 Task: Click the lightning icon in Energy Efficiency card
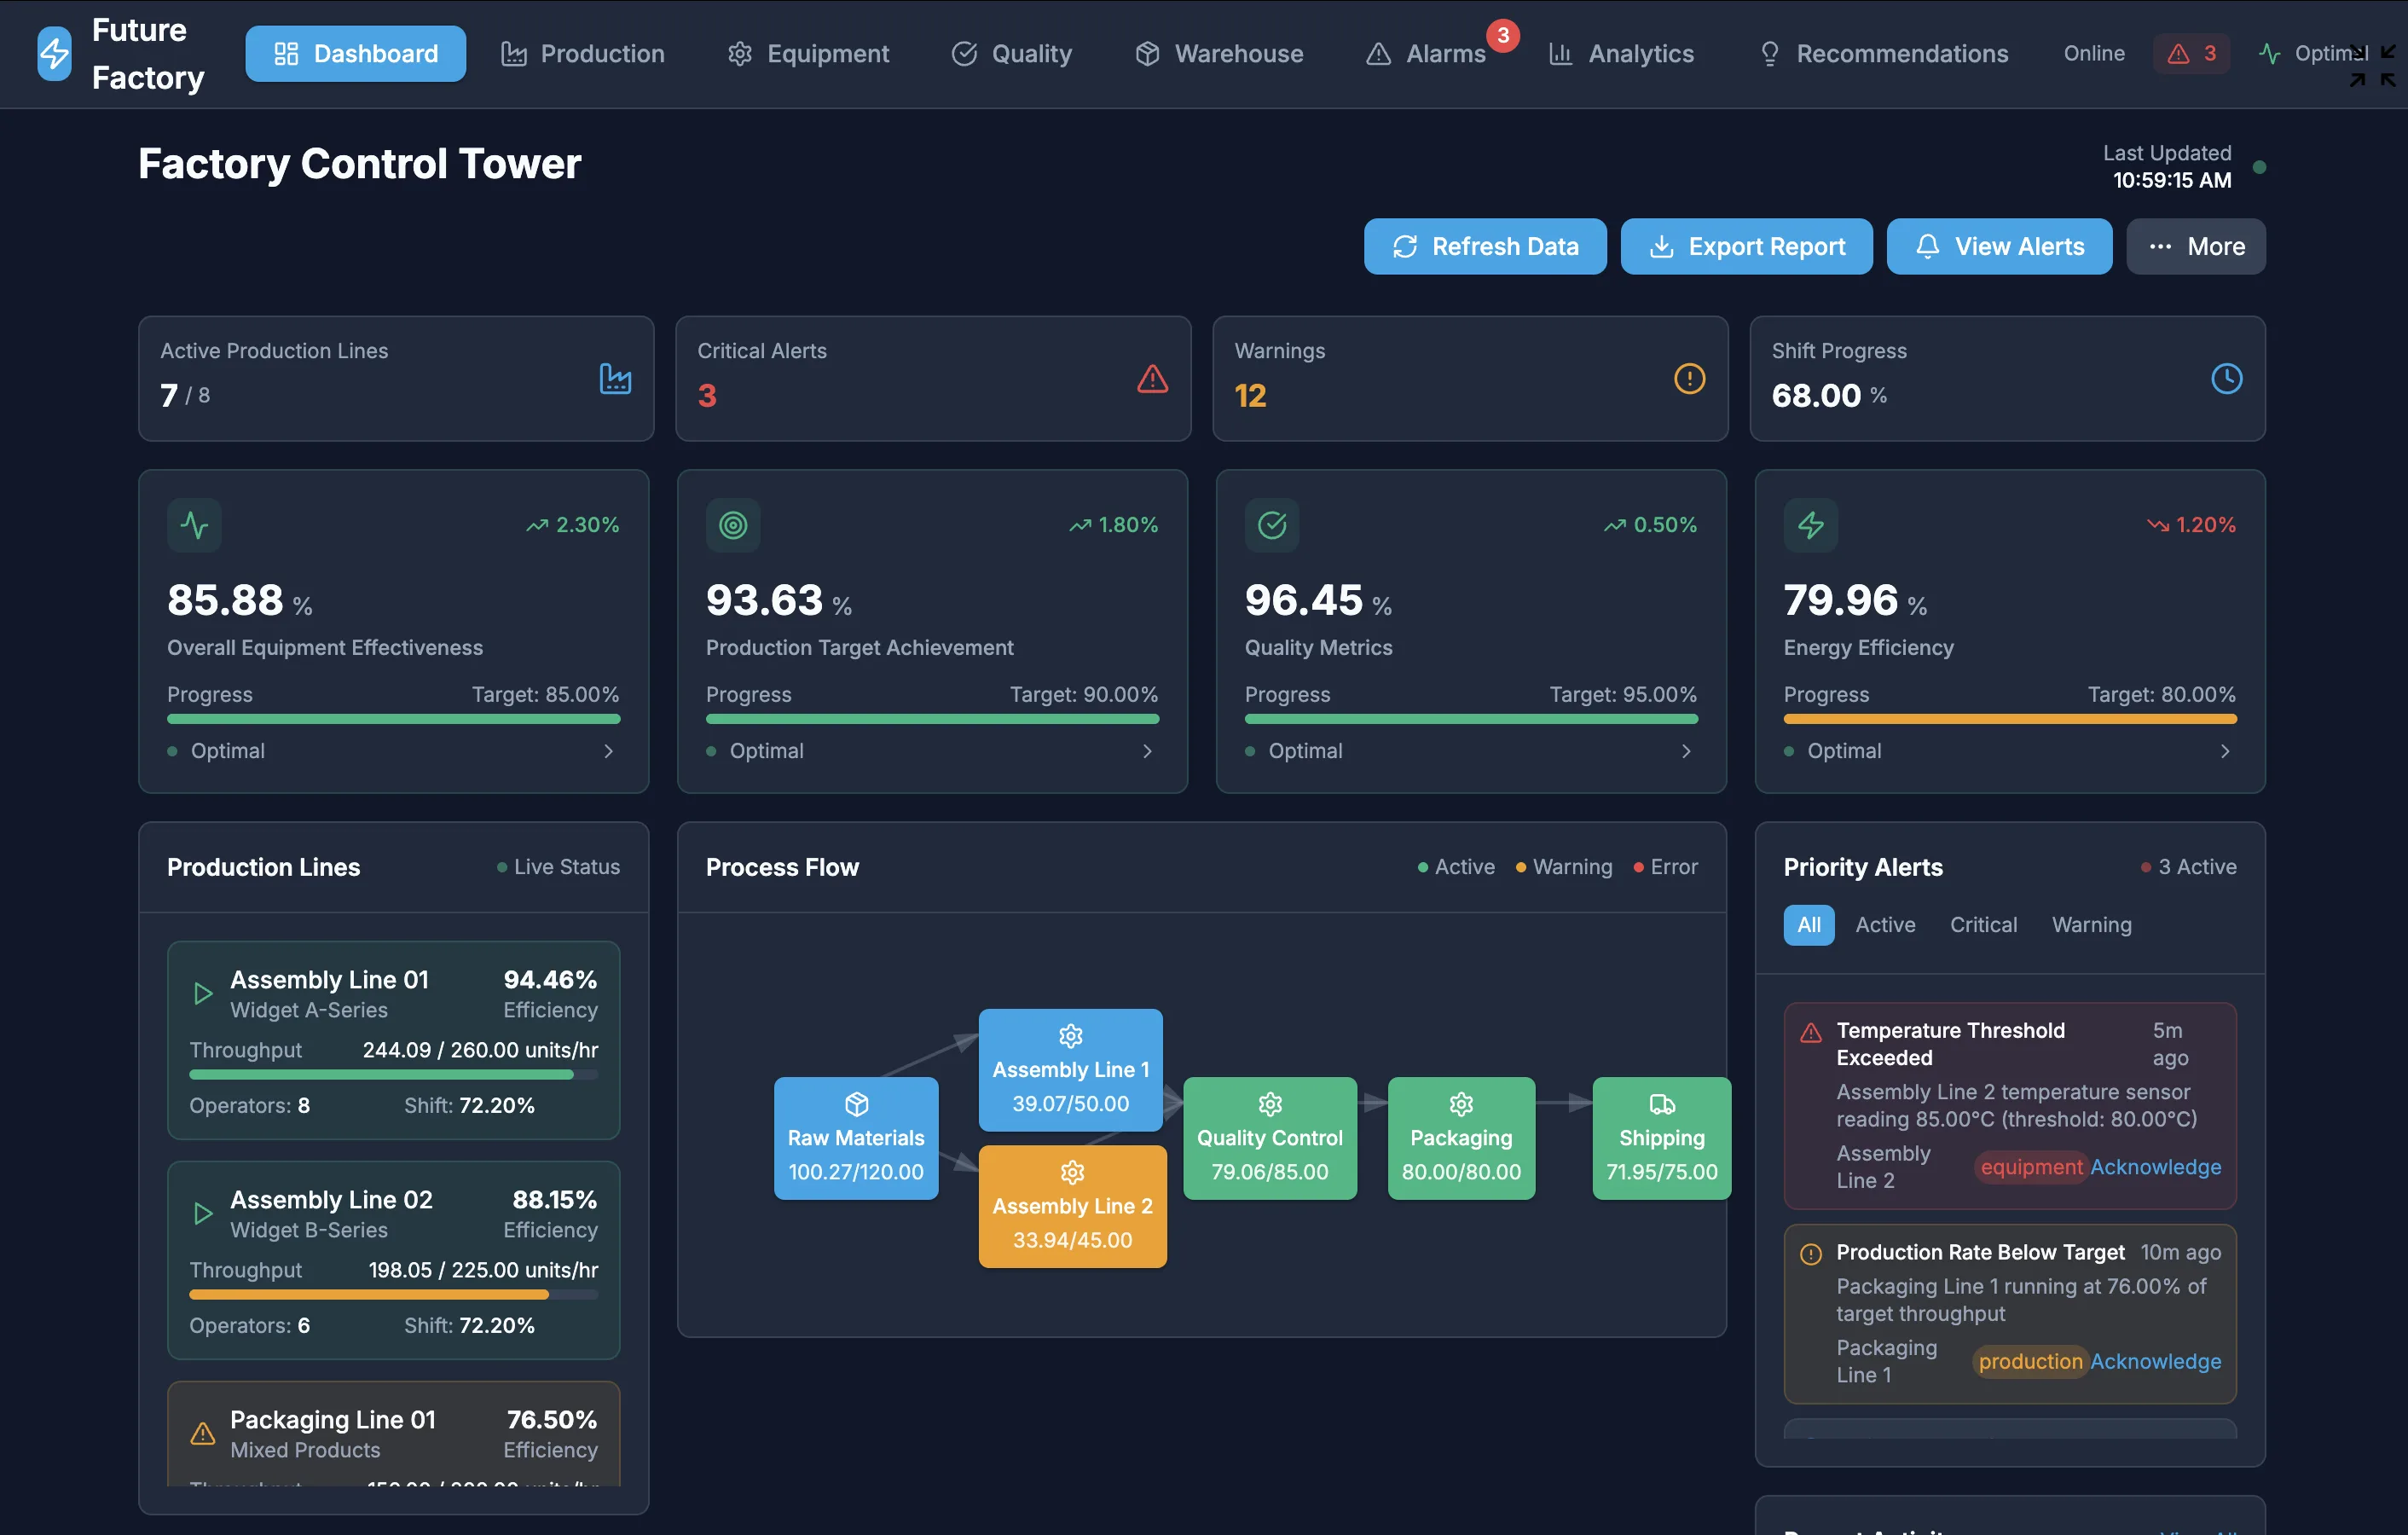[1811, 525]
